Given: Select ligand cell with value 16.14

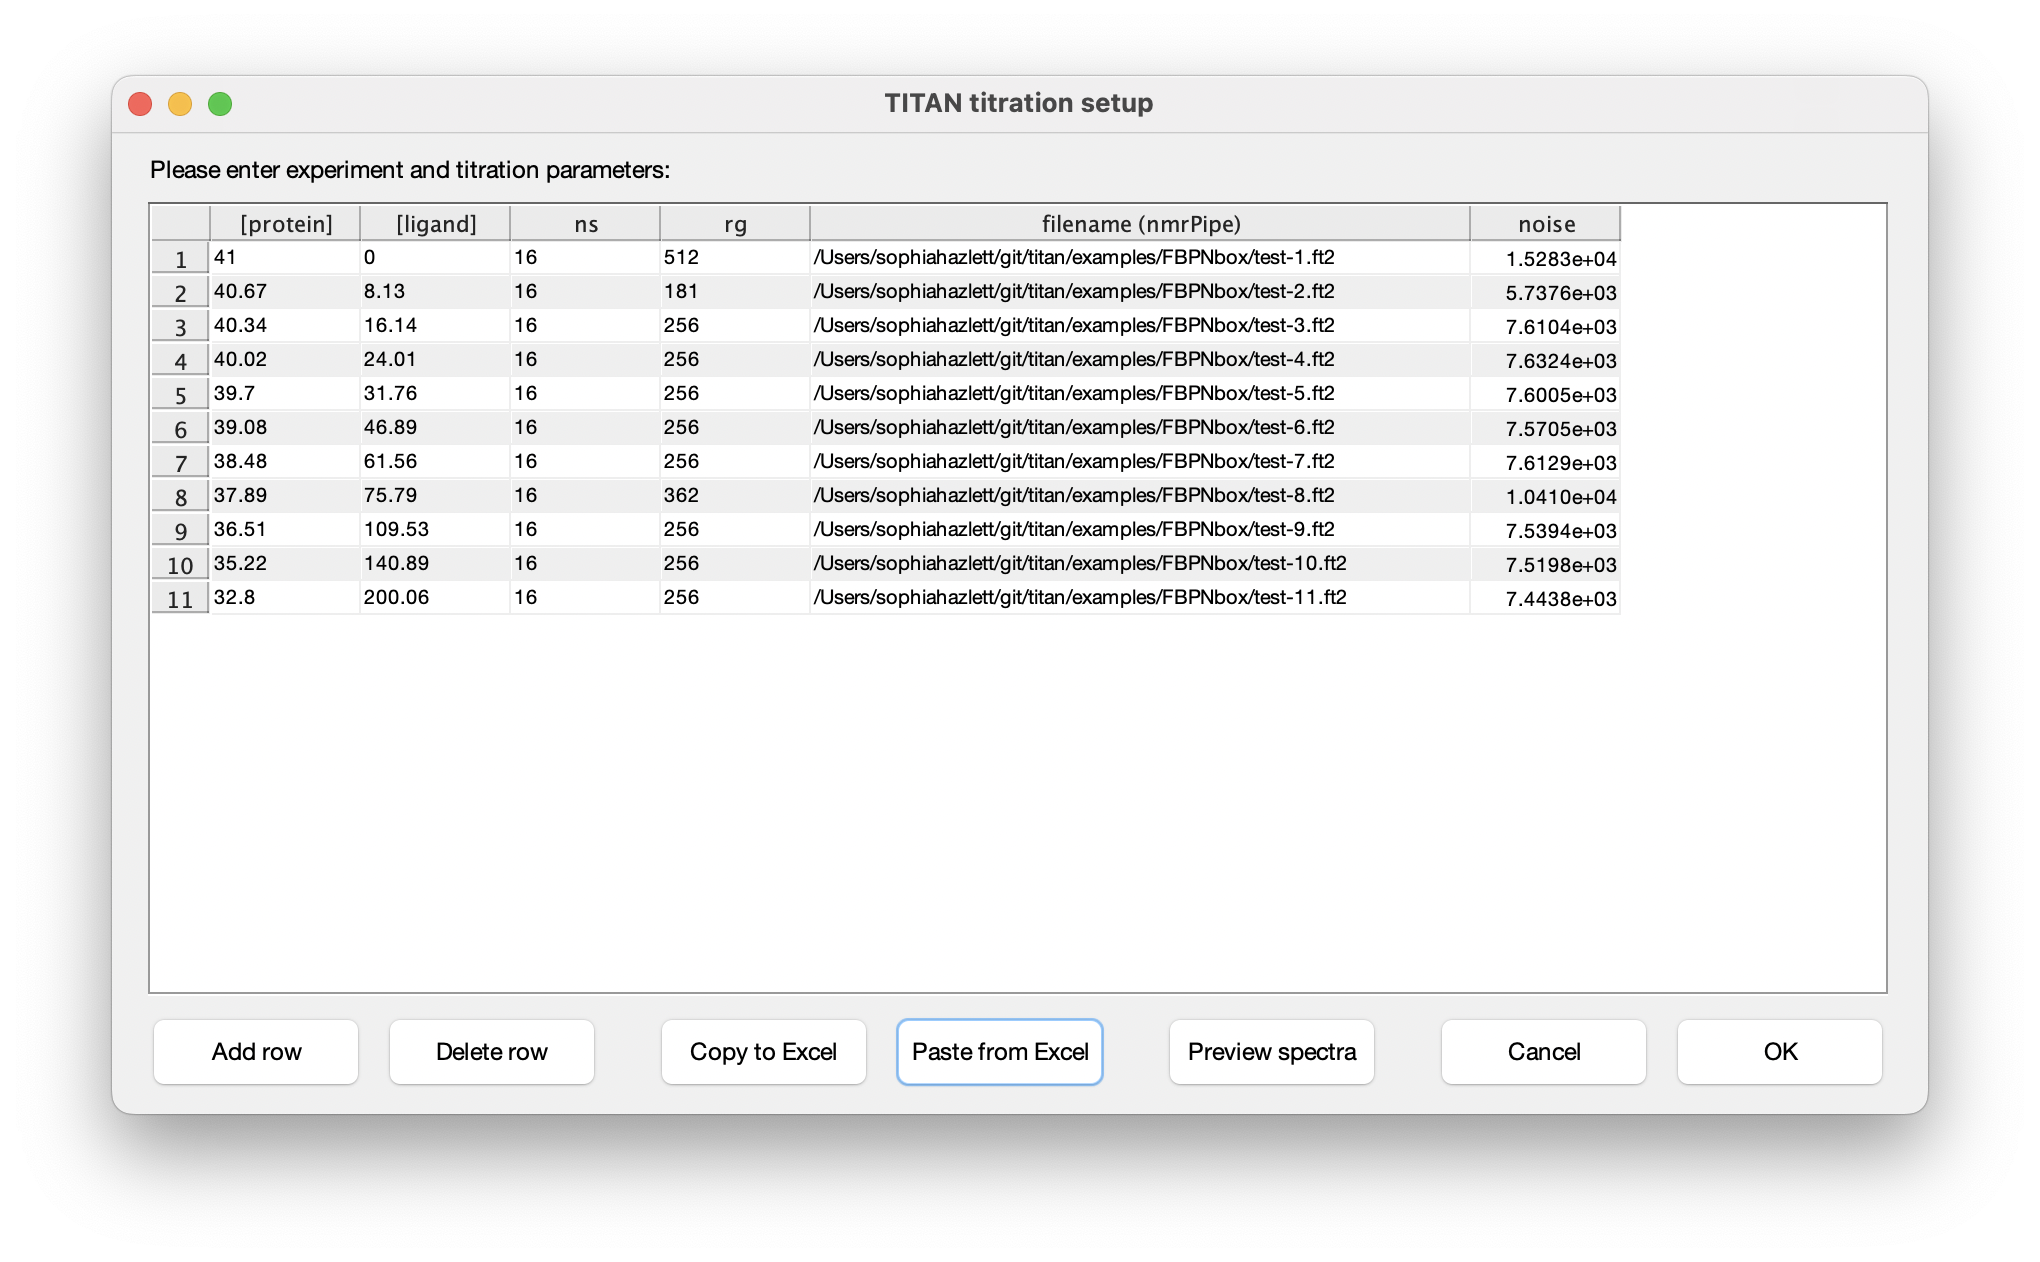Looking at the screenshot, I should [x=435, y=325].
